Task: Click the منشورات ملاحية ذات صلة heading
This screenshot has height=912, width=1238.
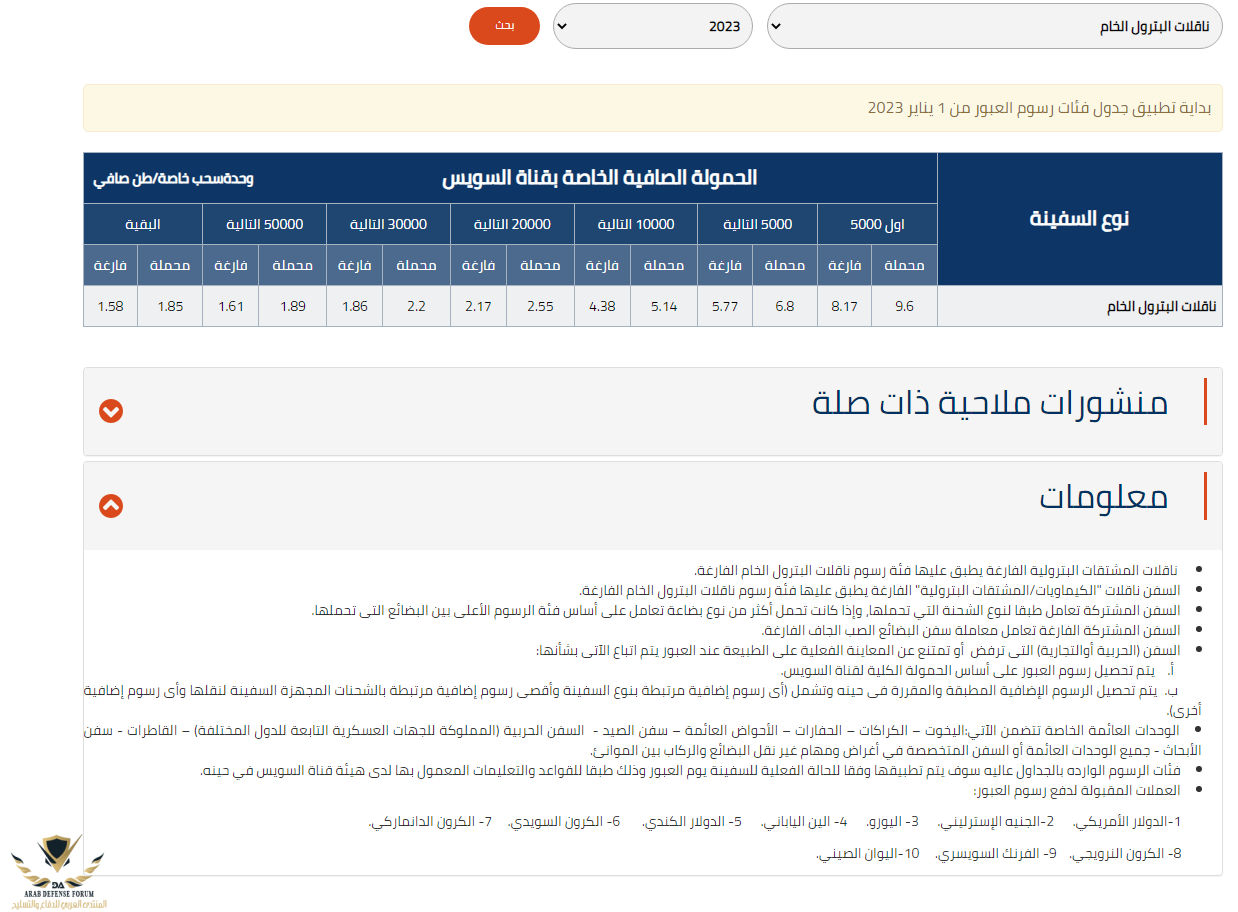Action: 990,403
